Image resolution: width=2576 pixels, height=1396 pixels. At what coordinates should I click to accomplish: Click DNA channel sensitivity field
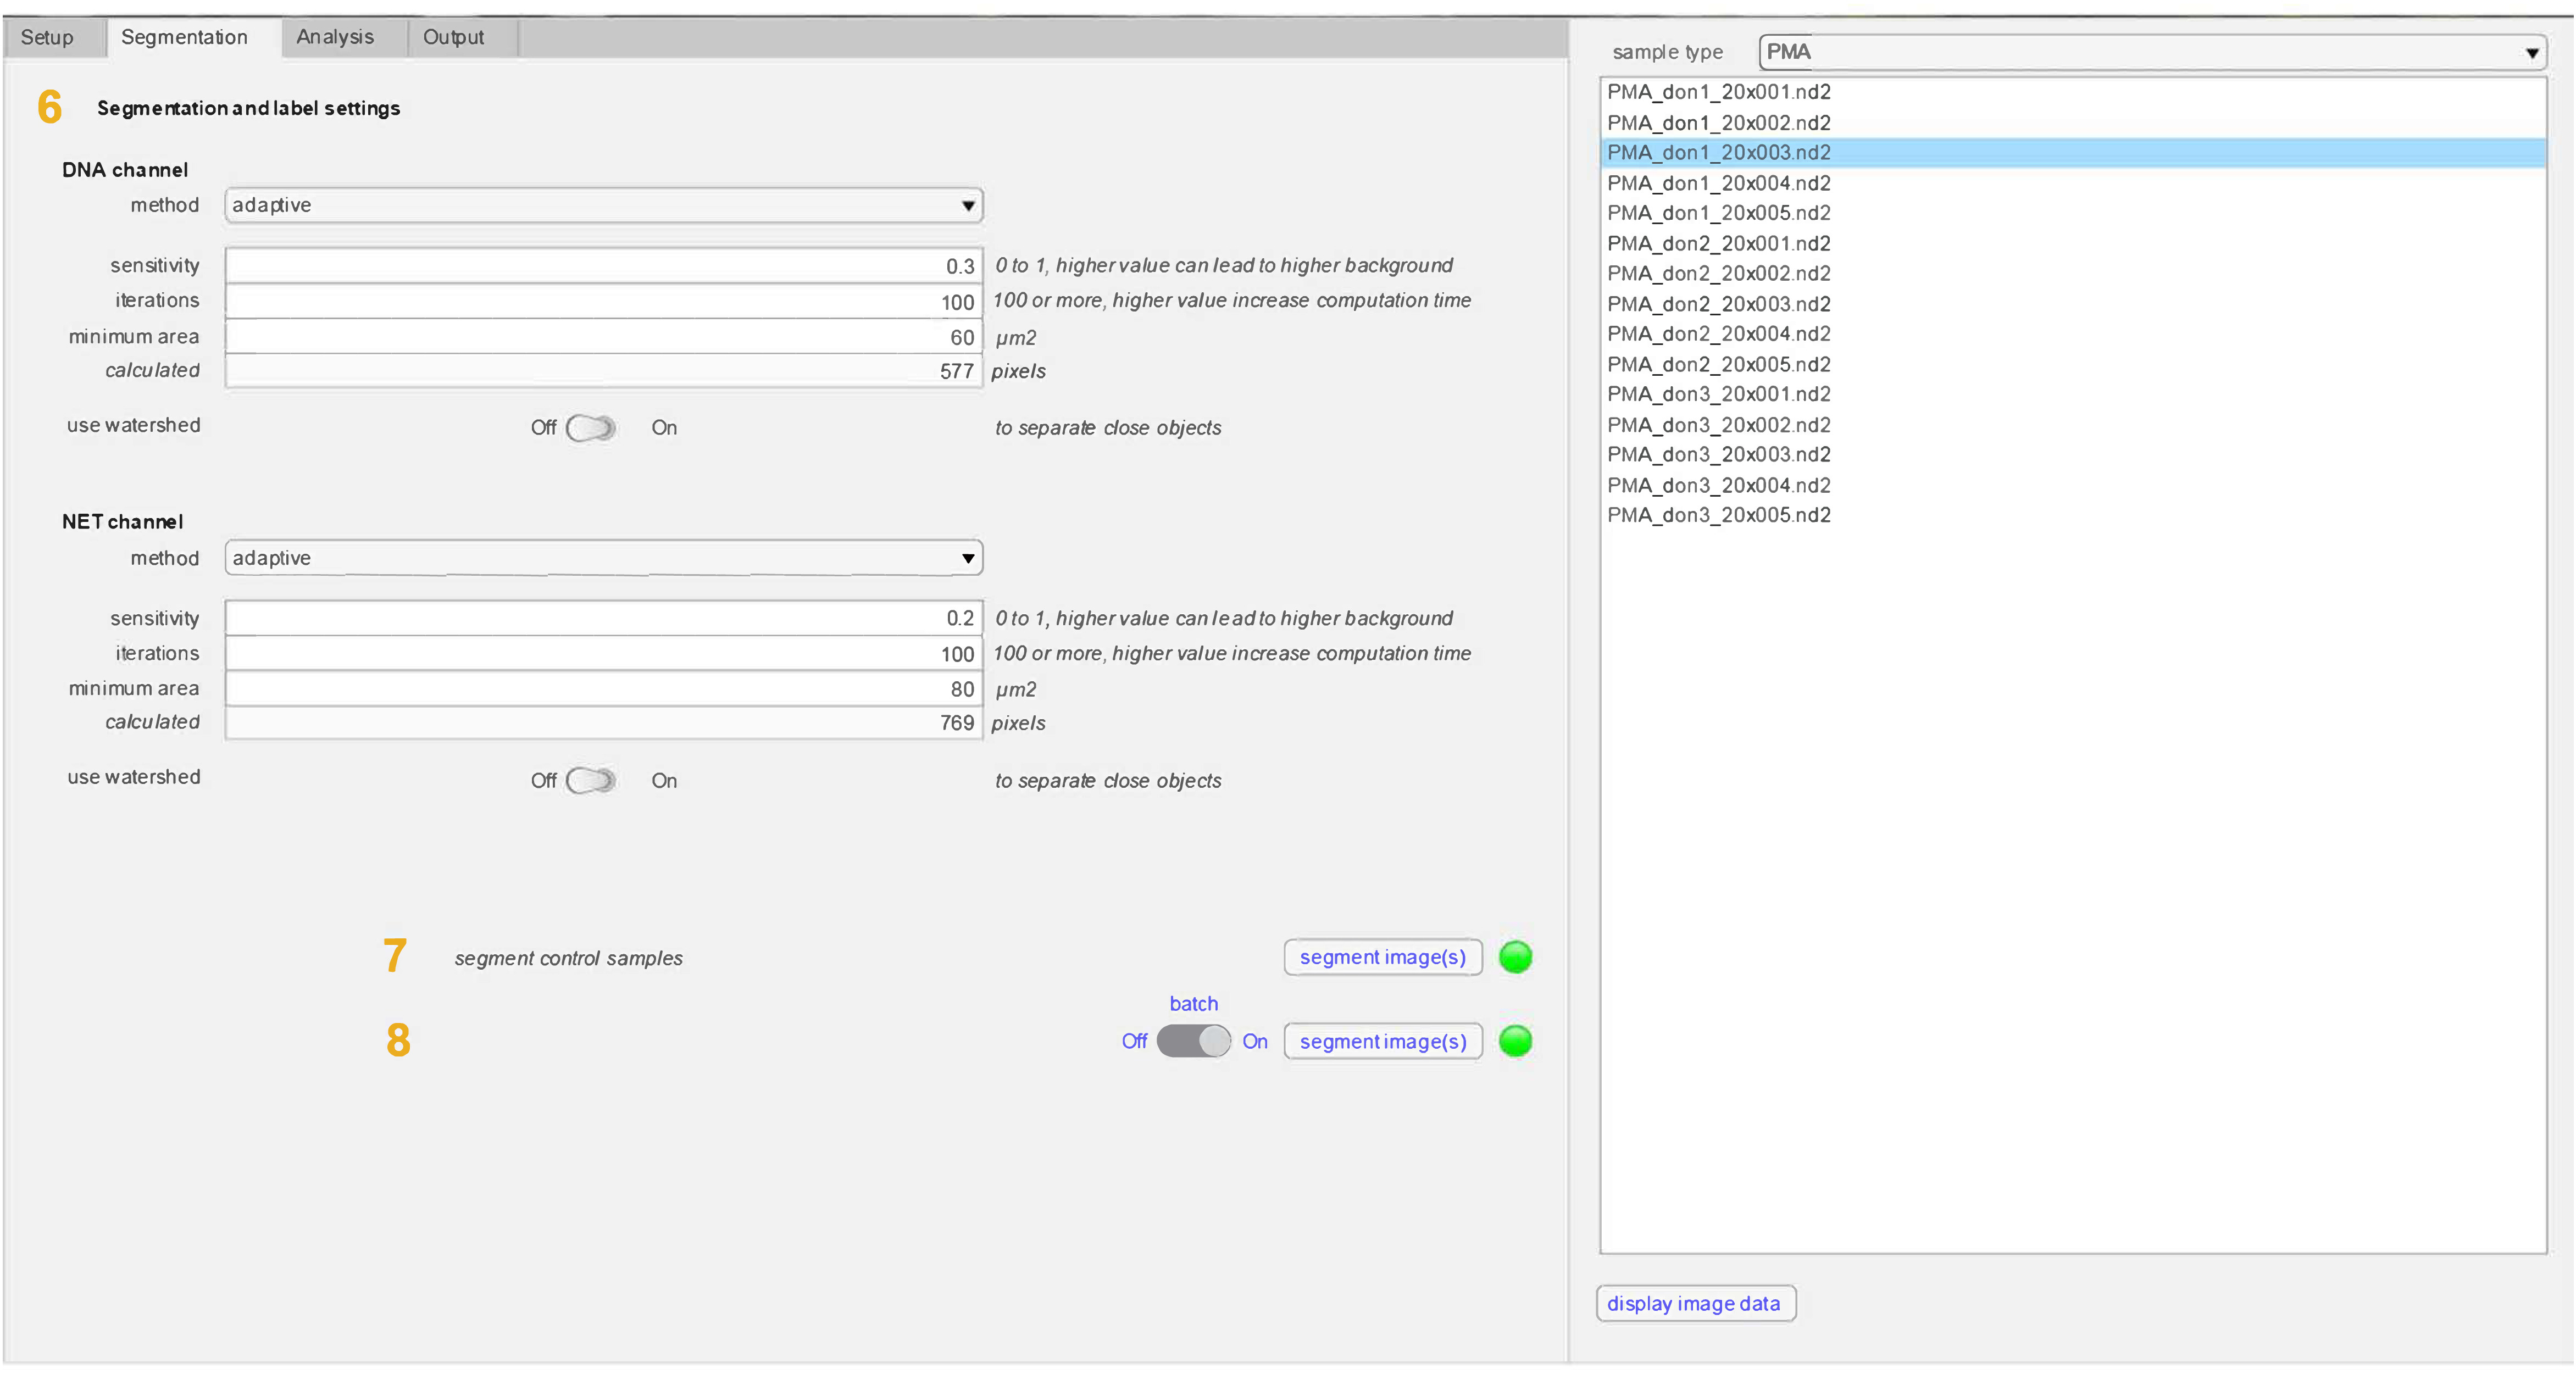pos(603,266)
